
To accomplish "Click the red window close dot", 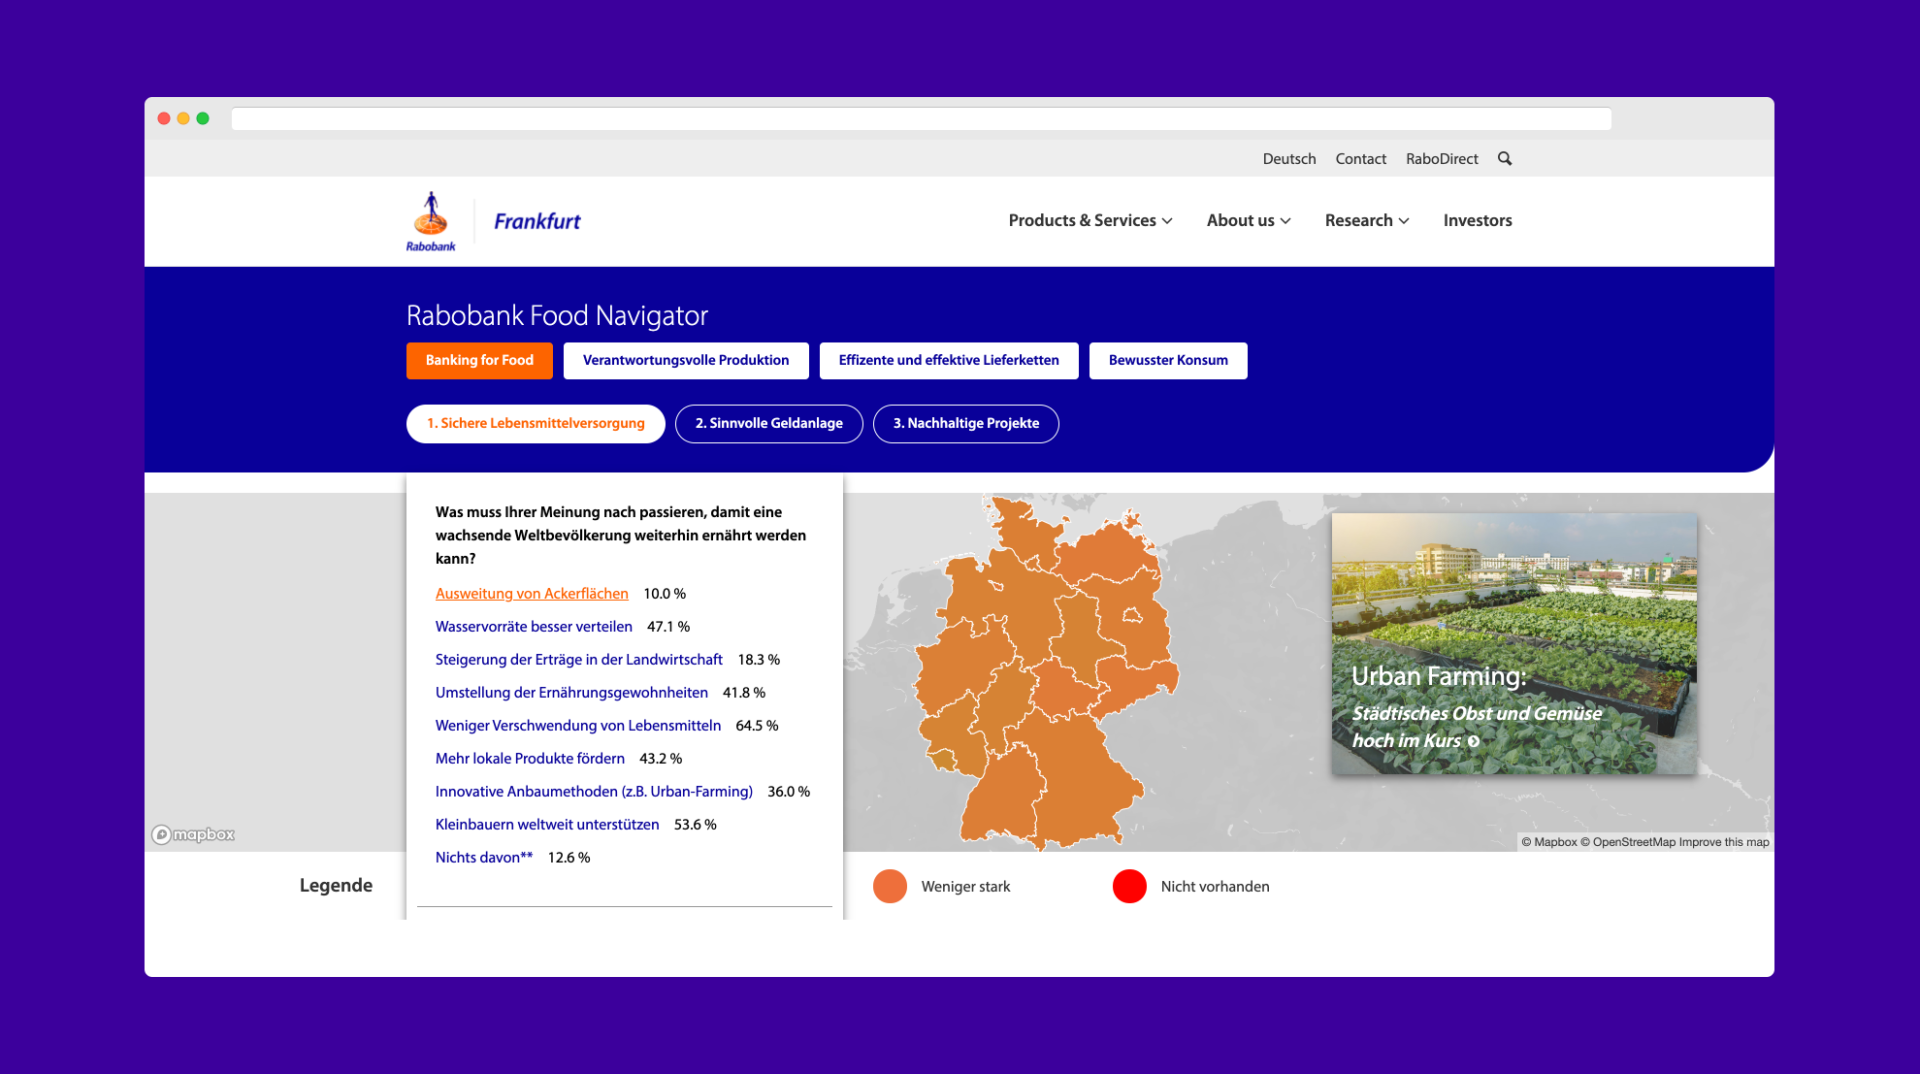I will (164, 118).
